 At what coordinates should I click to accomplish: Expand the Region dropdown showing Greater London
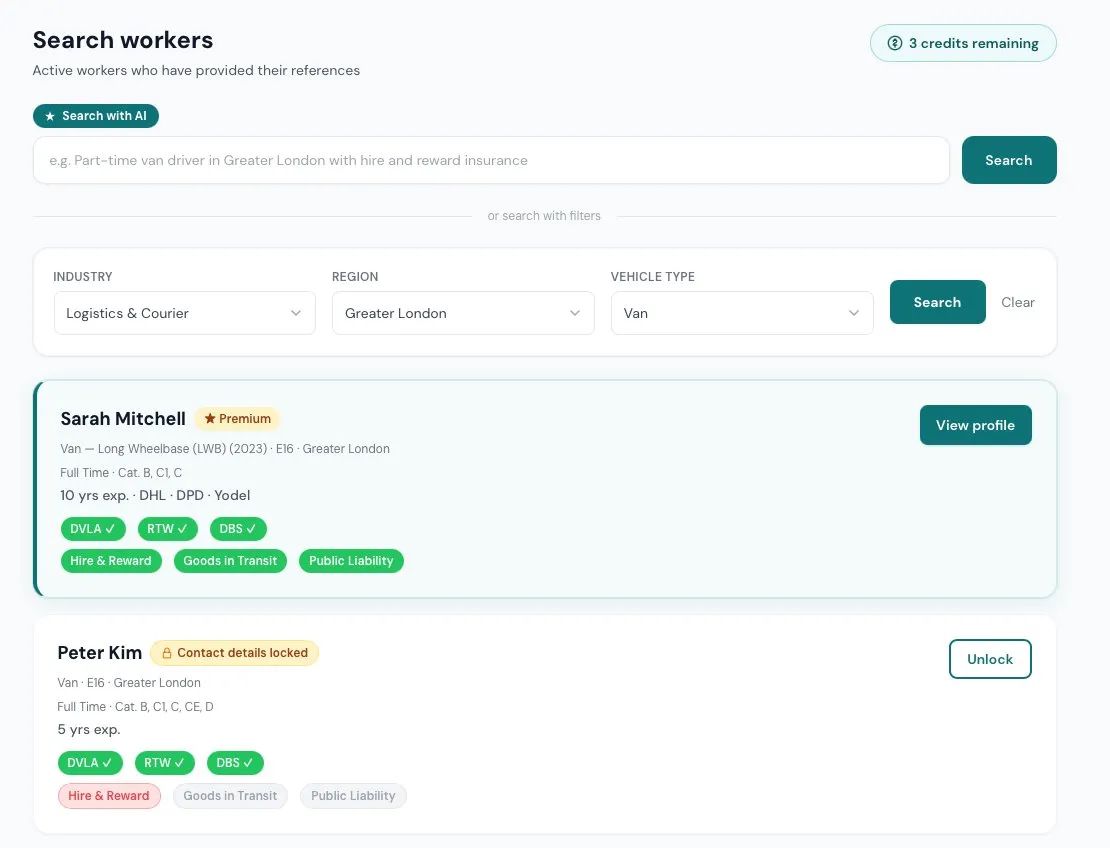pyautogui.click(x=463, y=313)
